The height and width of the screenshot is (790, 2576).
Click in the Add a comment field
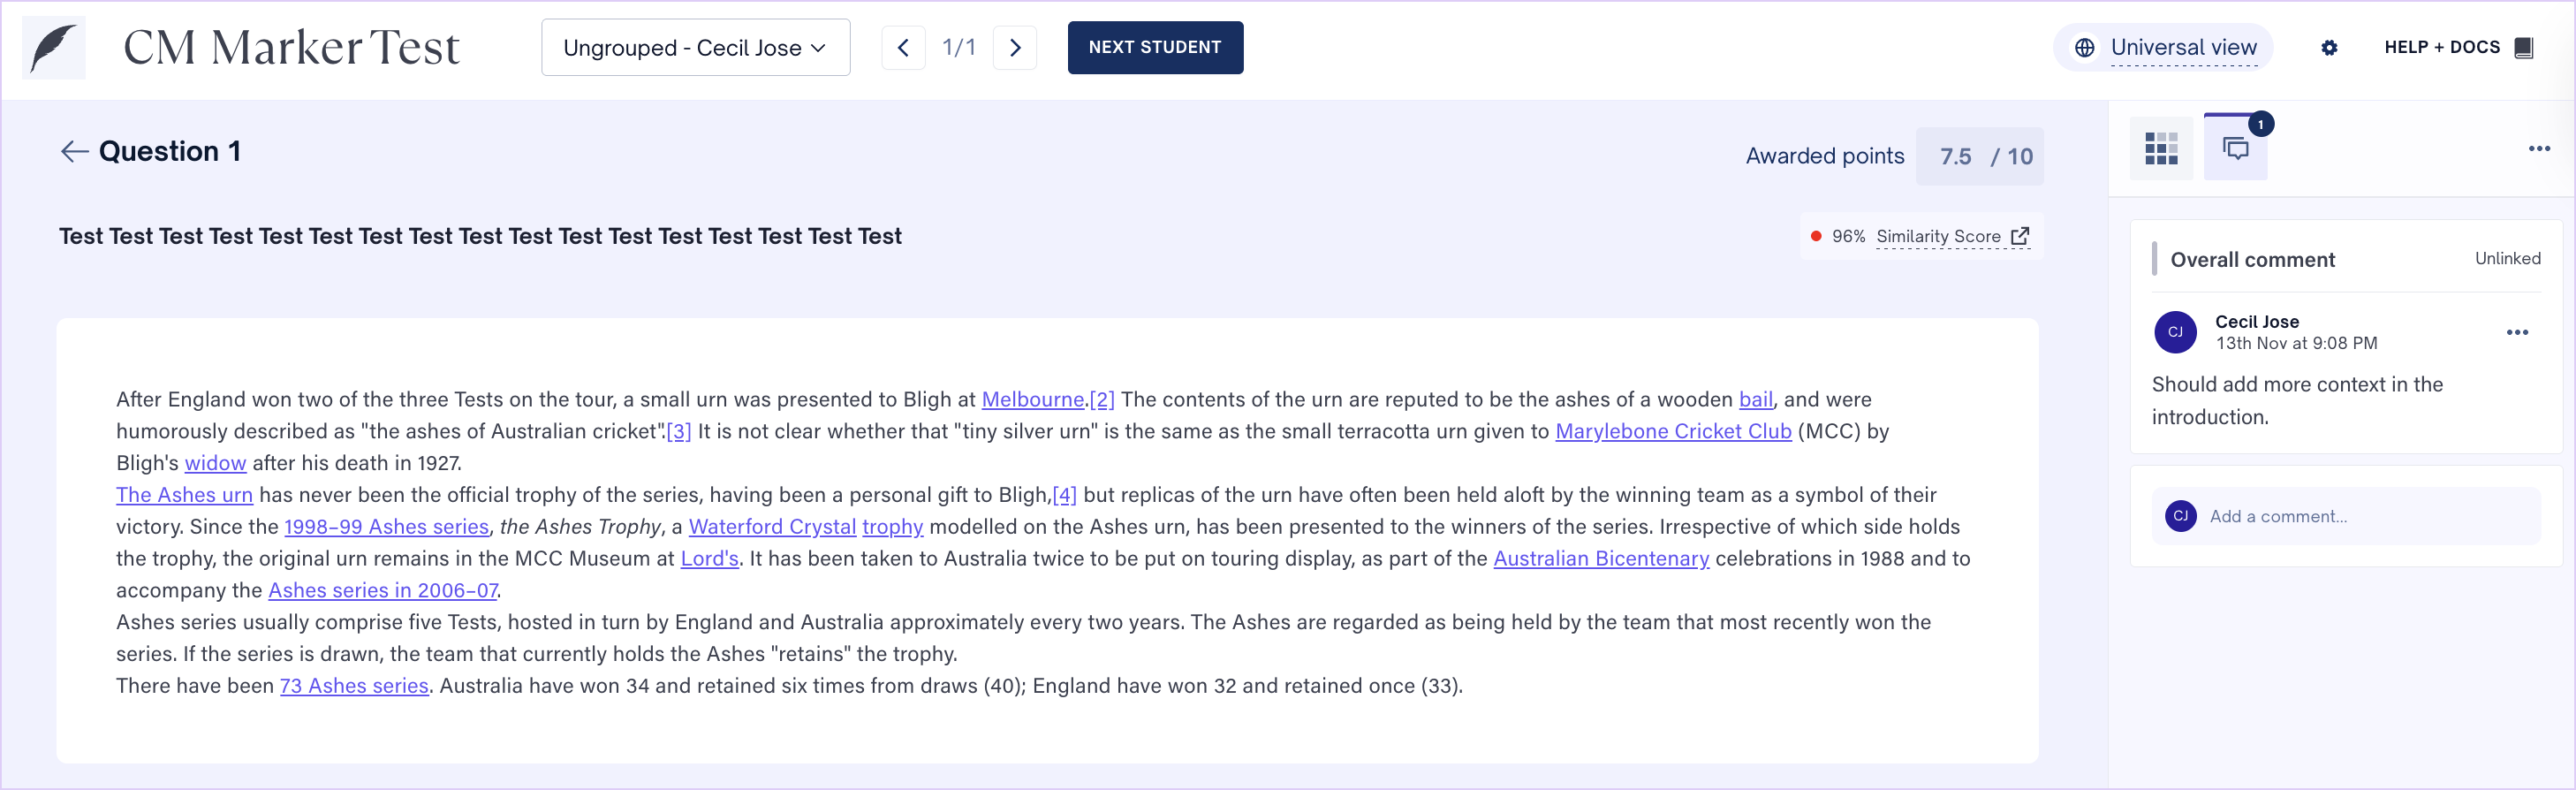click(x=2360, y=517)
